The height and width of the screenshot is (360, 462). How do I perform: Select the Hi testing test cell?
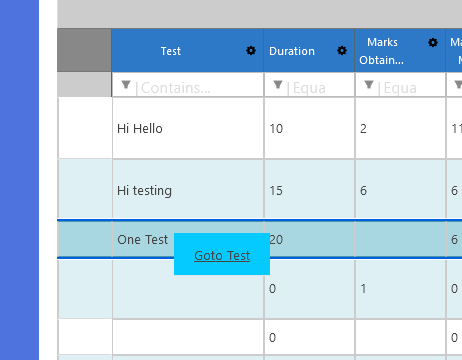click(x=188, y=189)
